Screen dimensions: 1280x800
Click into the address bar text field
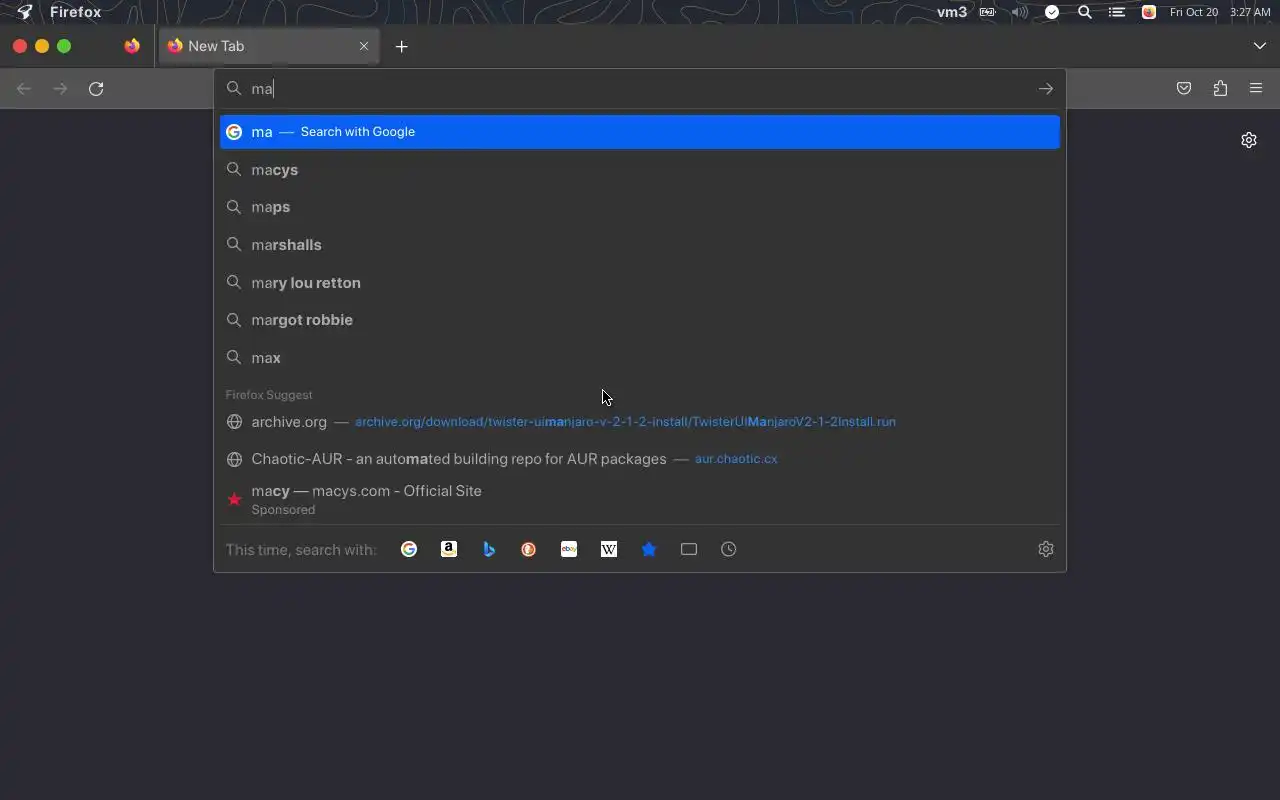coord(640,89)
